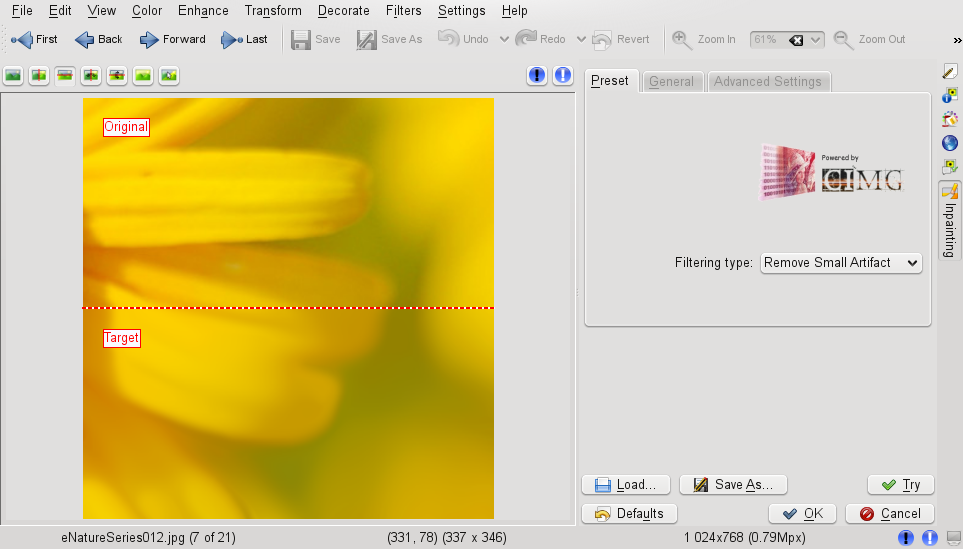Open the Transform menu

click(x=273, y=10)
